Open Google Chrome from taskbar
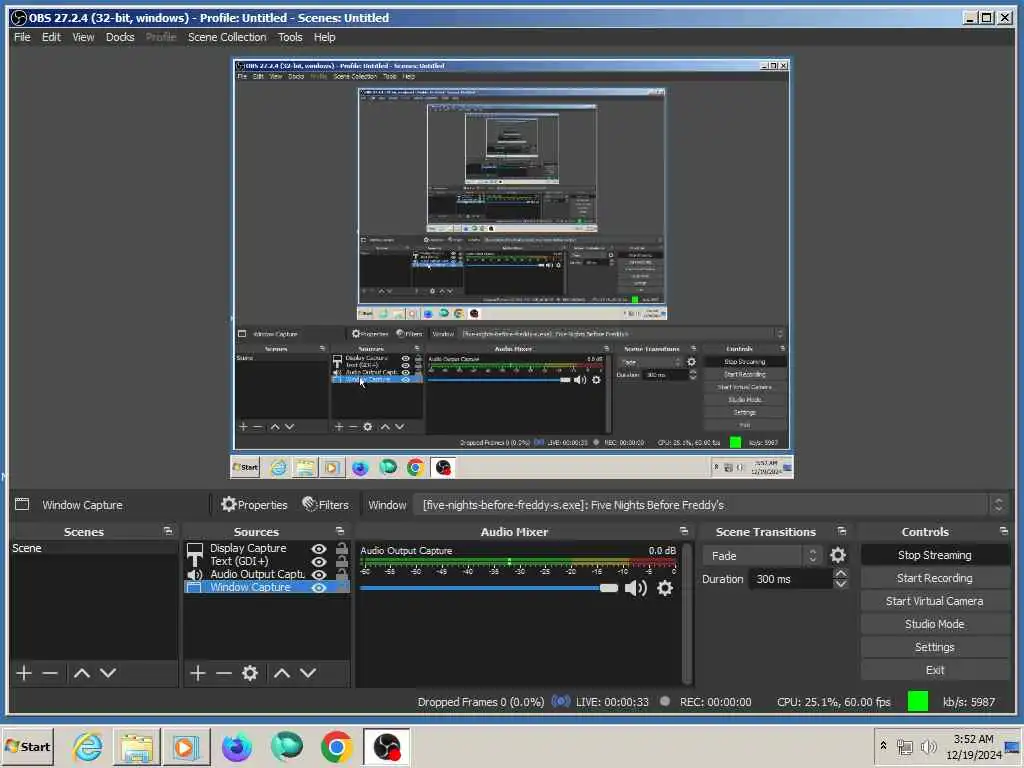 336,746
